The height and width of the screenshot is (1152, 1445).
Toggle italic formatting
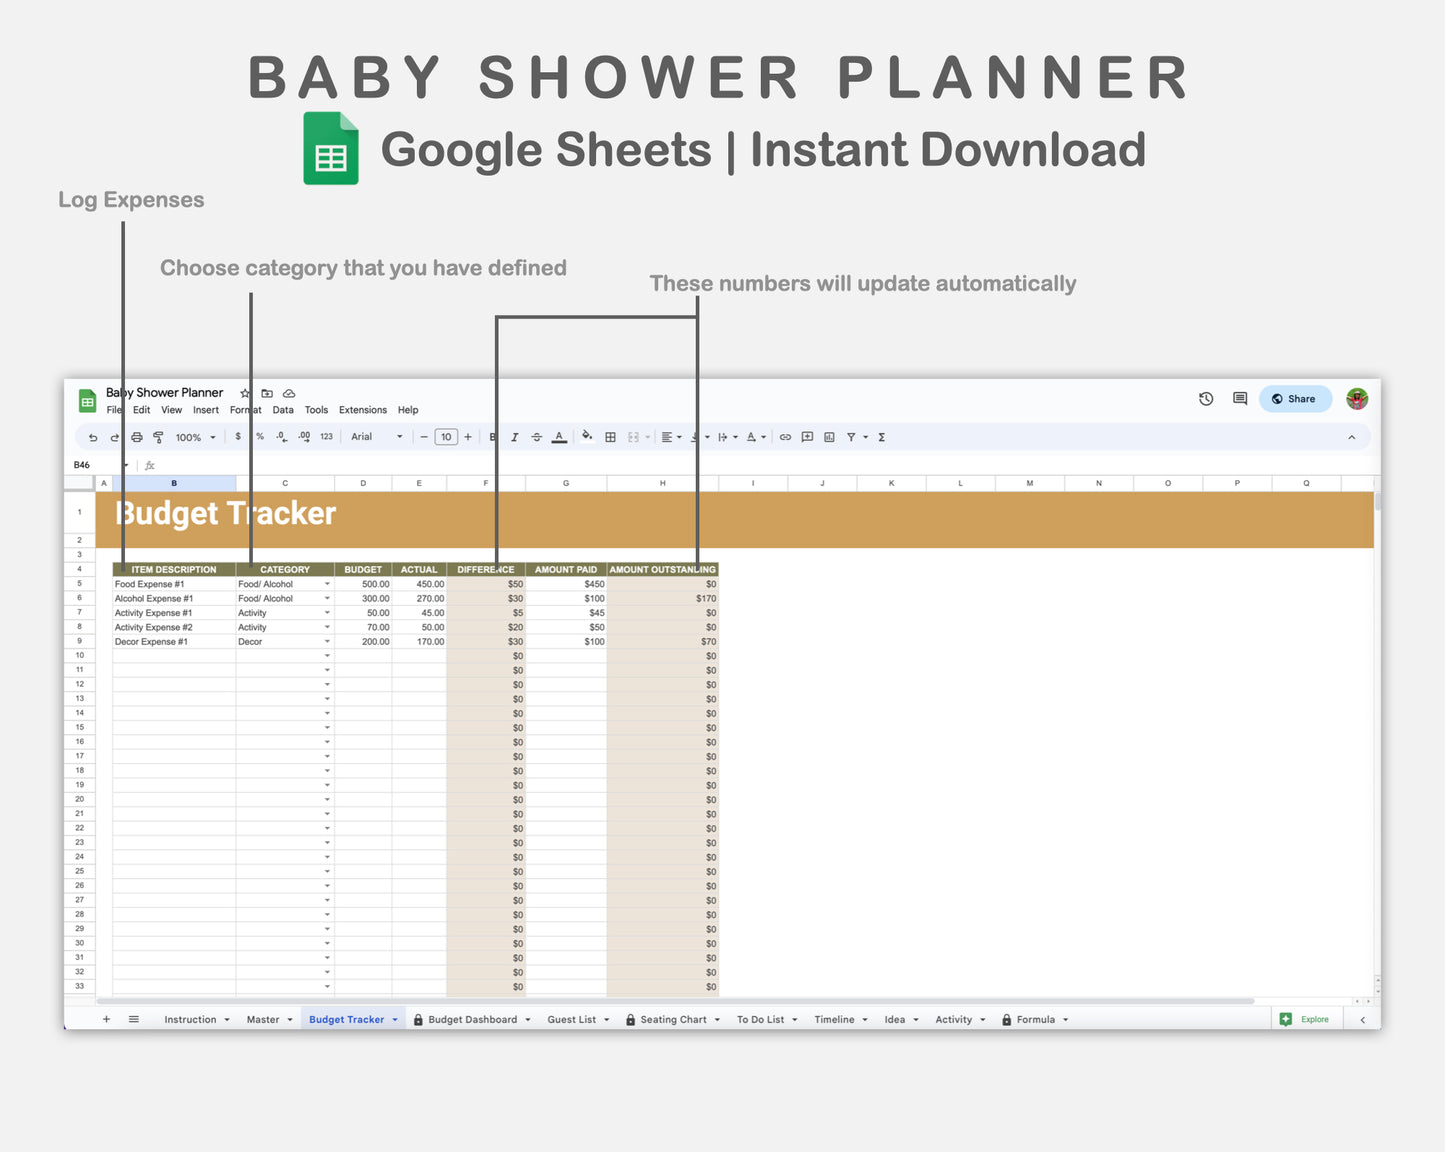(514, 437)
